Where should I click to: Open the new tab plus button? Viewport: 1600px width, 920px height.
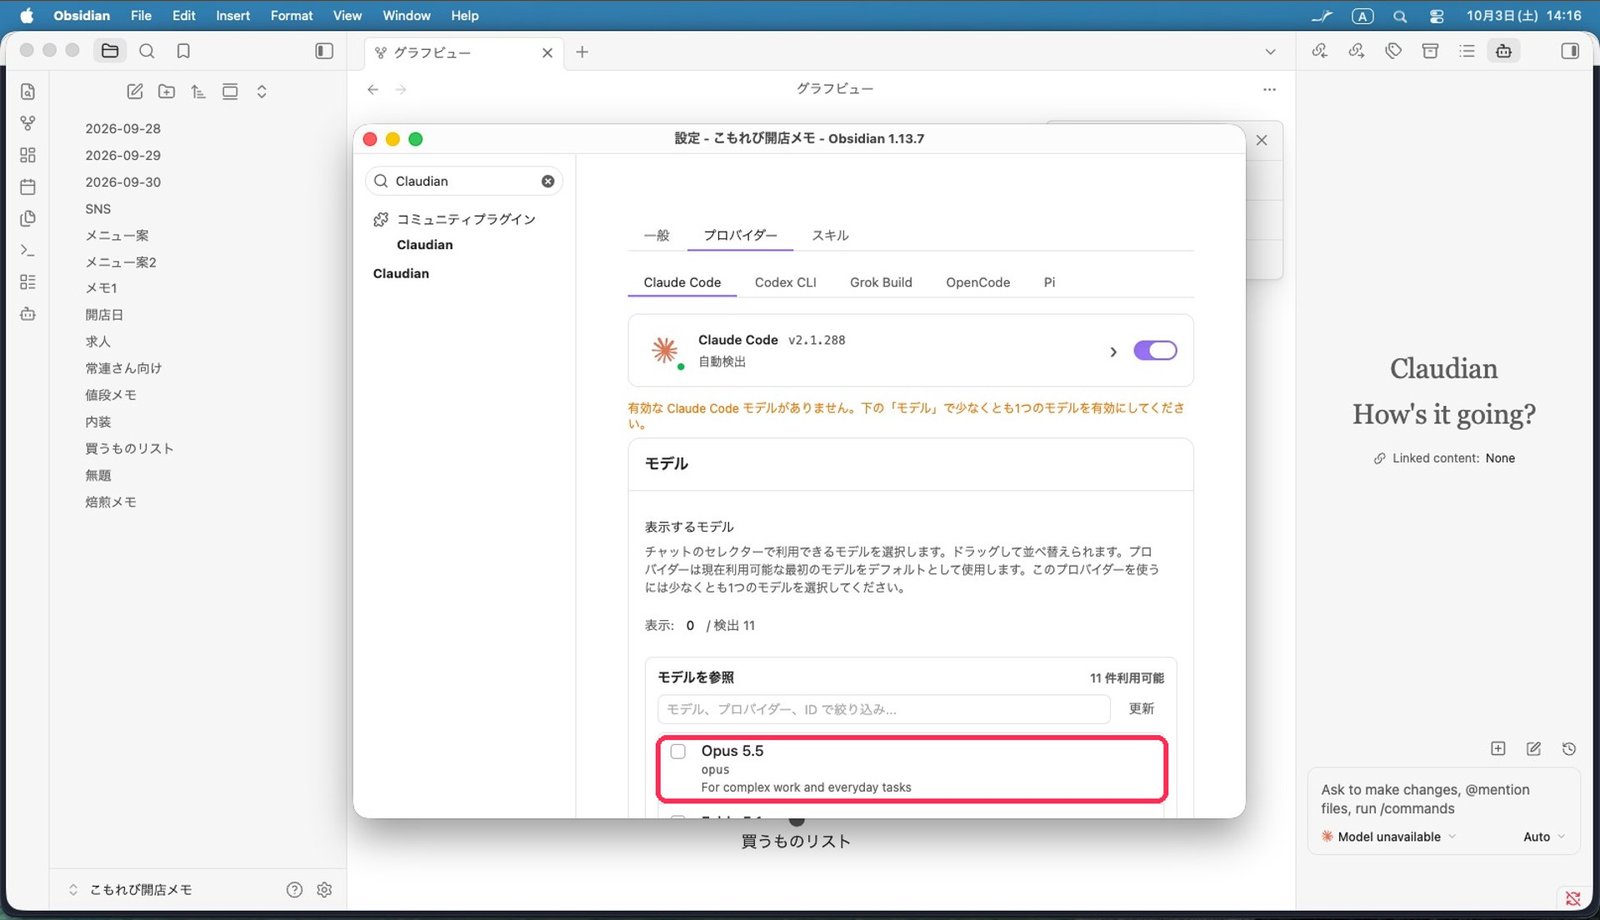[582, 52]
